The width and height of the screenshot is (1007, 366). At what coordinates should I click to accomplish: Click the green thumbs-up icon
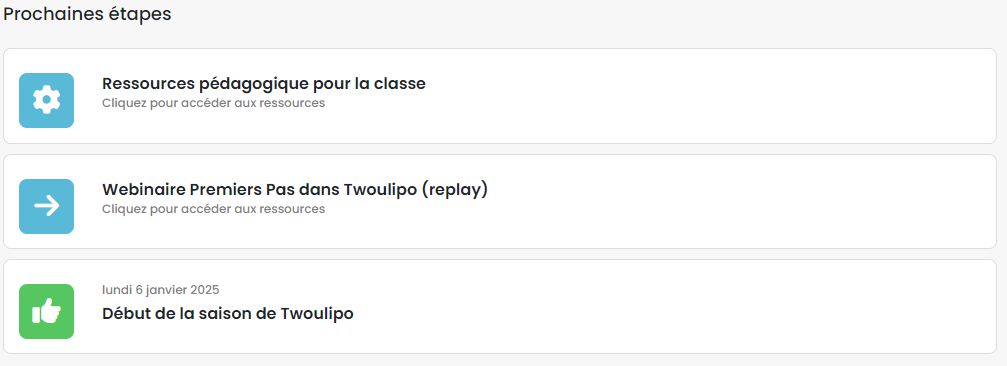46,311
